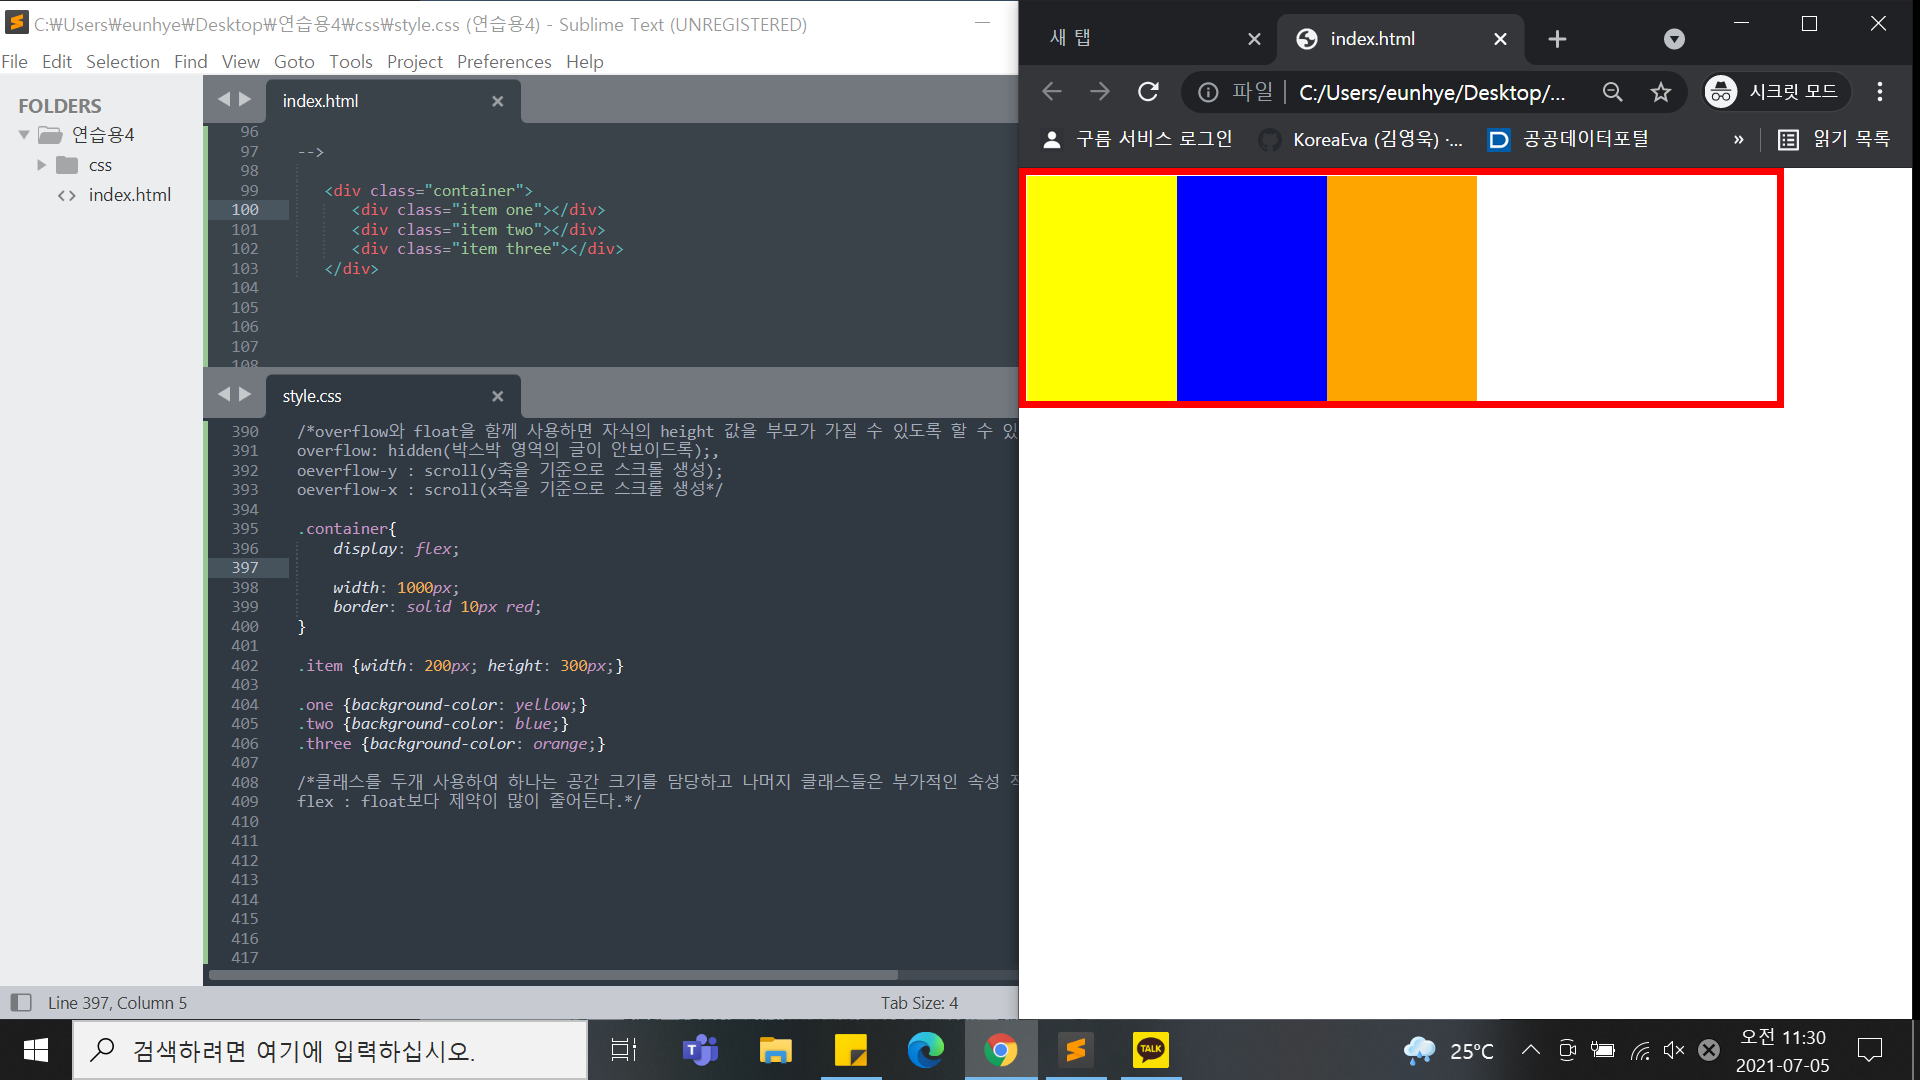
Task: Open Chrome three-dot menu
Action: point(1880,92)
